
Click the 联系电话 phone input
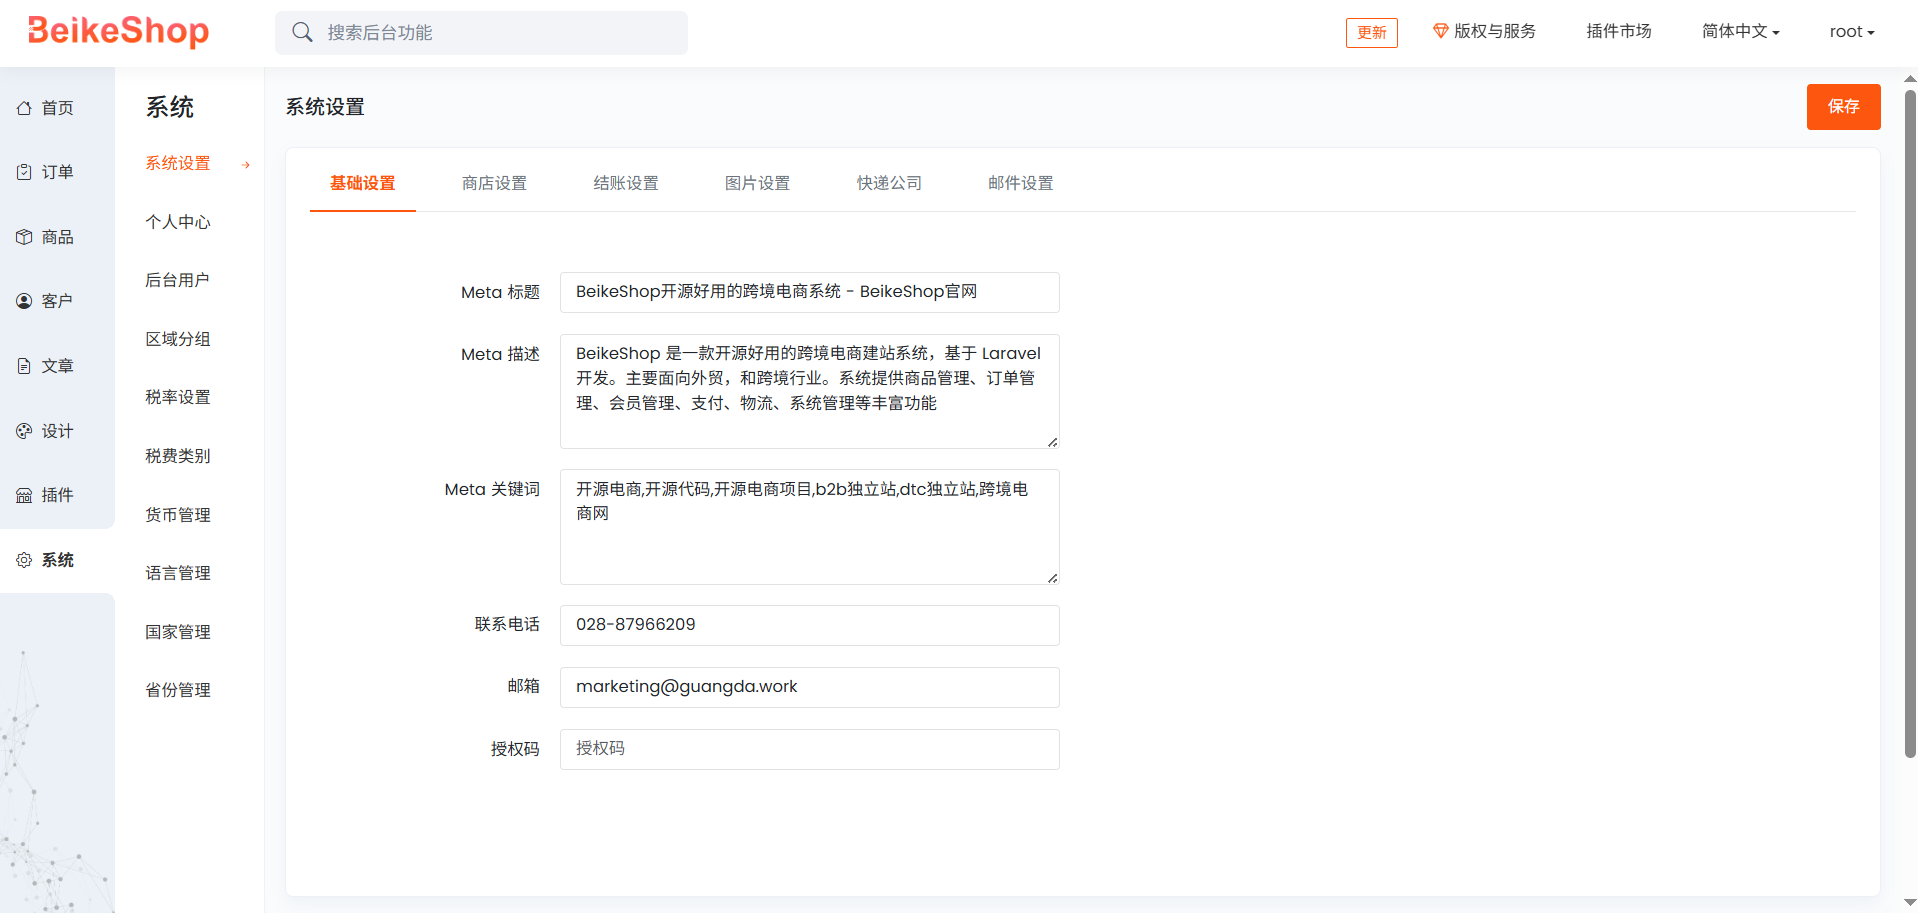click(809, 625)
